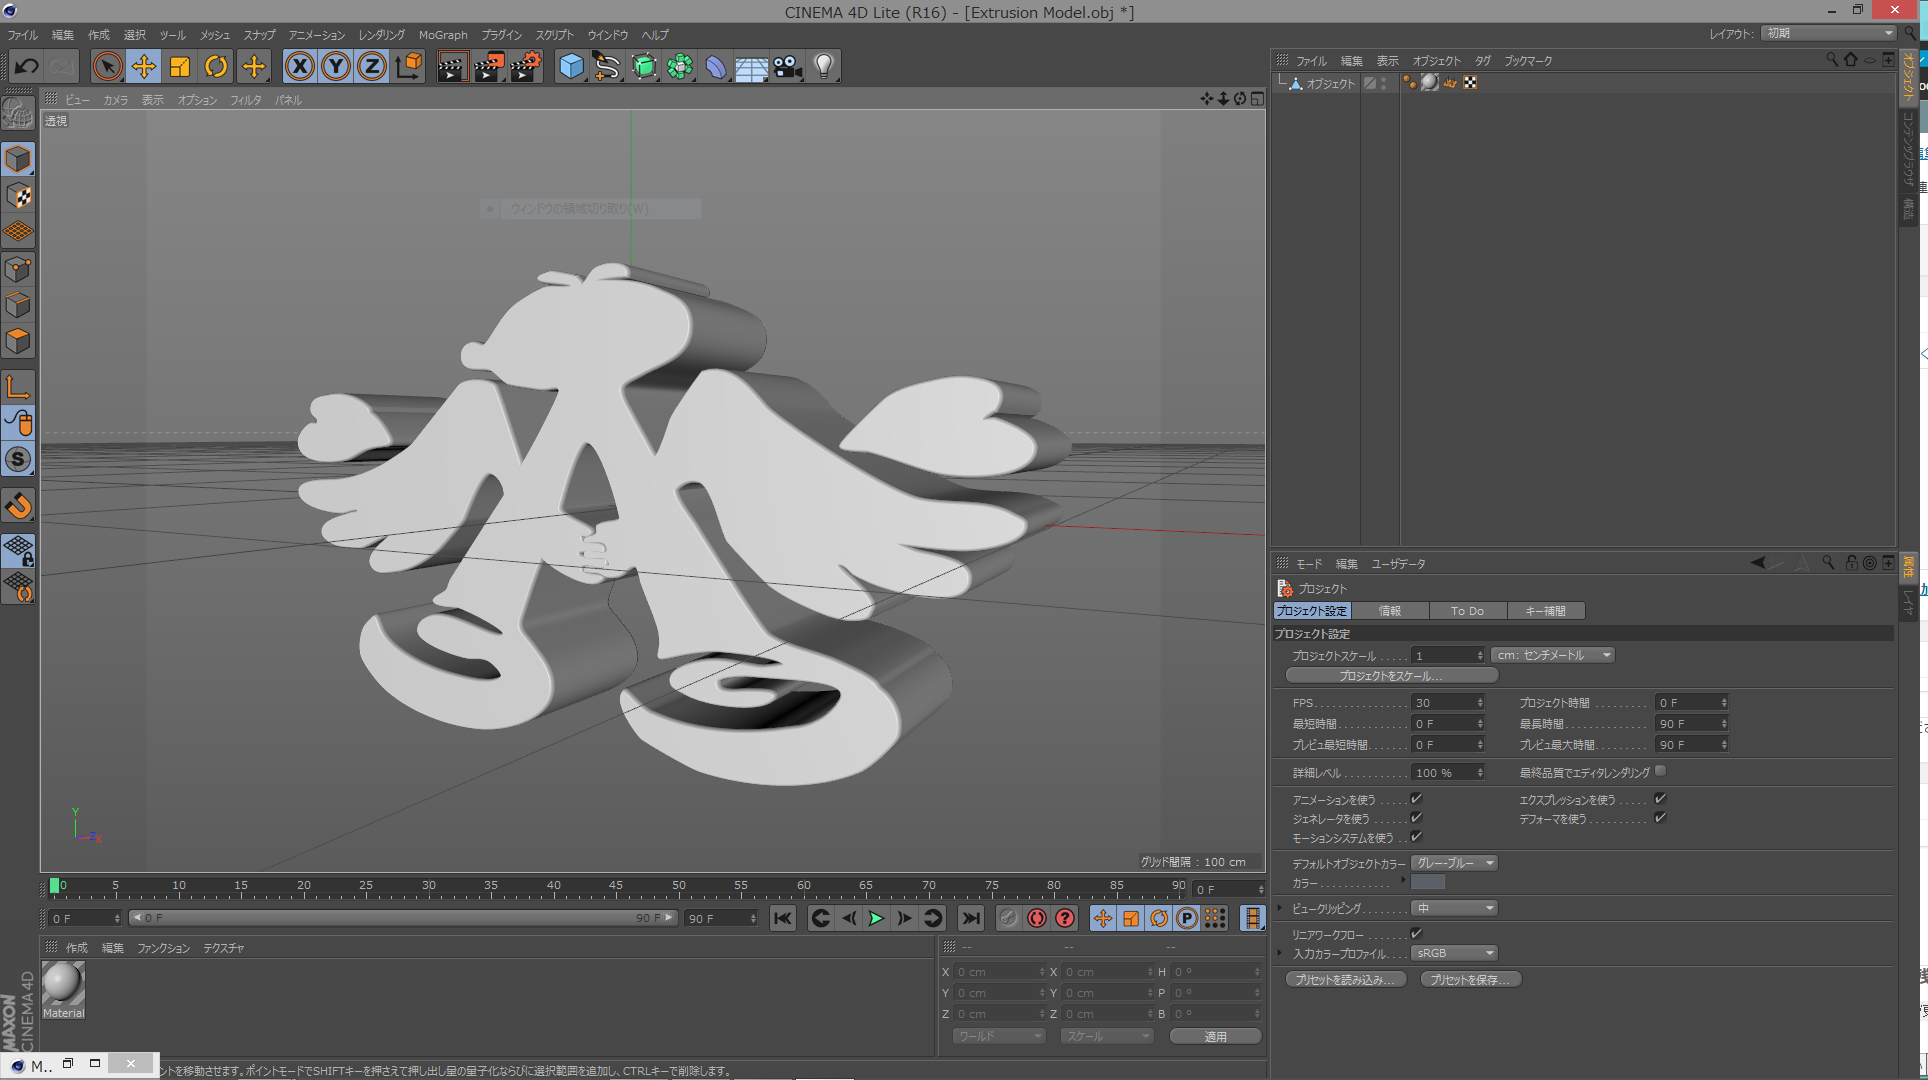Turn off リニアワークフロー
The height and width of the screenshot is (1080, 1928).
[x=1416, y=932]
